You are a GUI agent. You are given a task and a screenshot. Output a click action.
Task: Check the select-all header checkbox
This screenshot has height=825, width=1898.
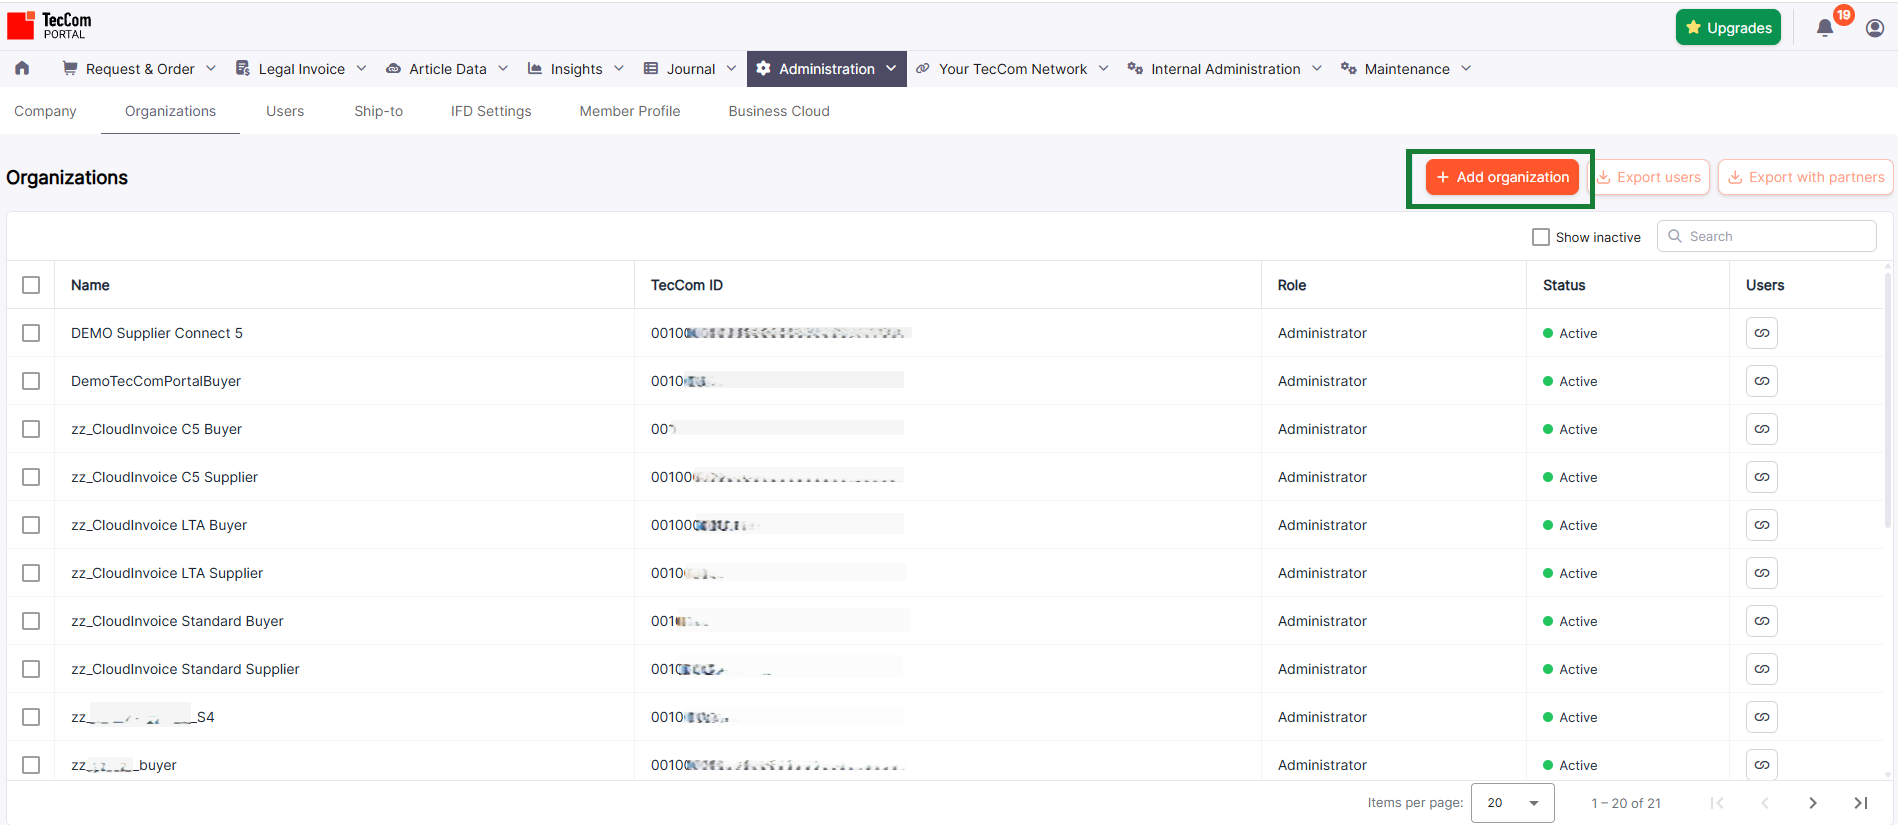coord(31,285)
